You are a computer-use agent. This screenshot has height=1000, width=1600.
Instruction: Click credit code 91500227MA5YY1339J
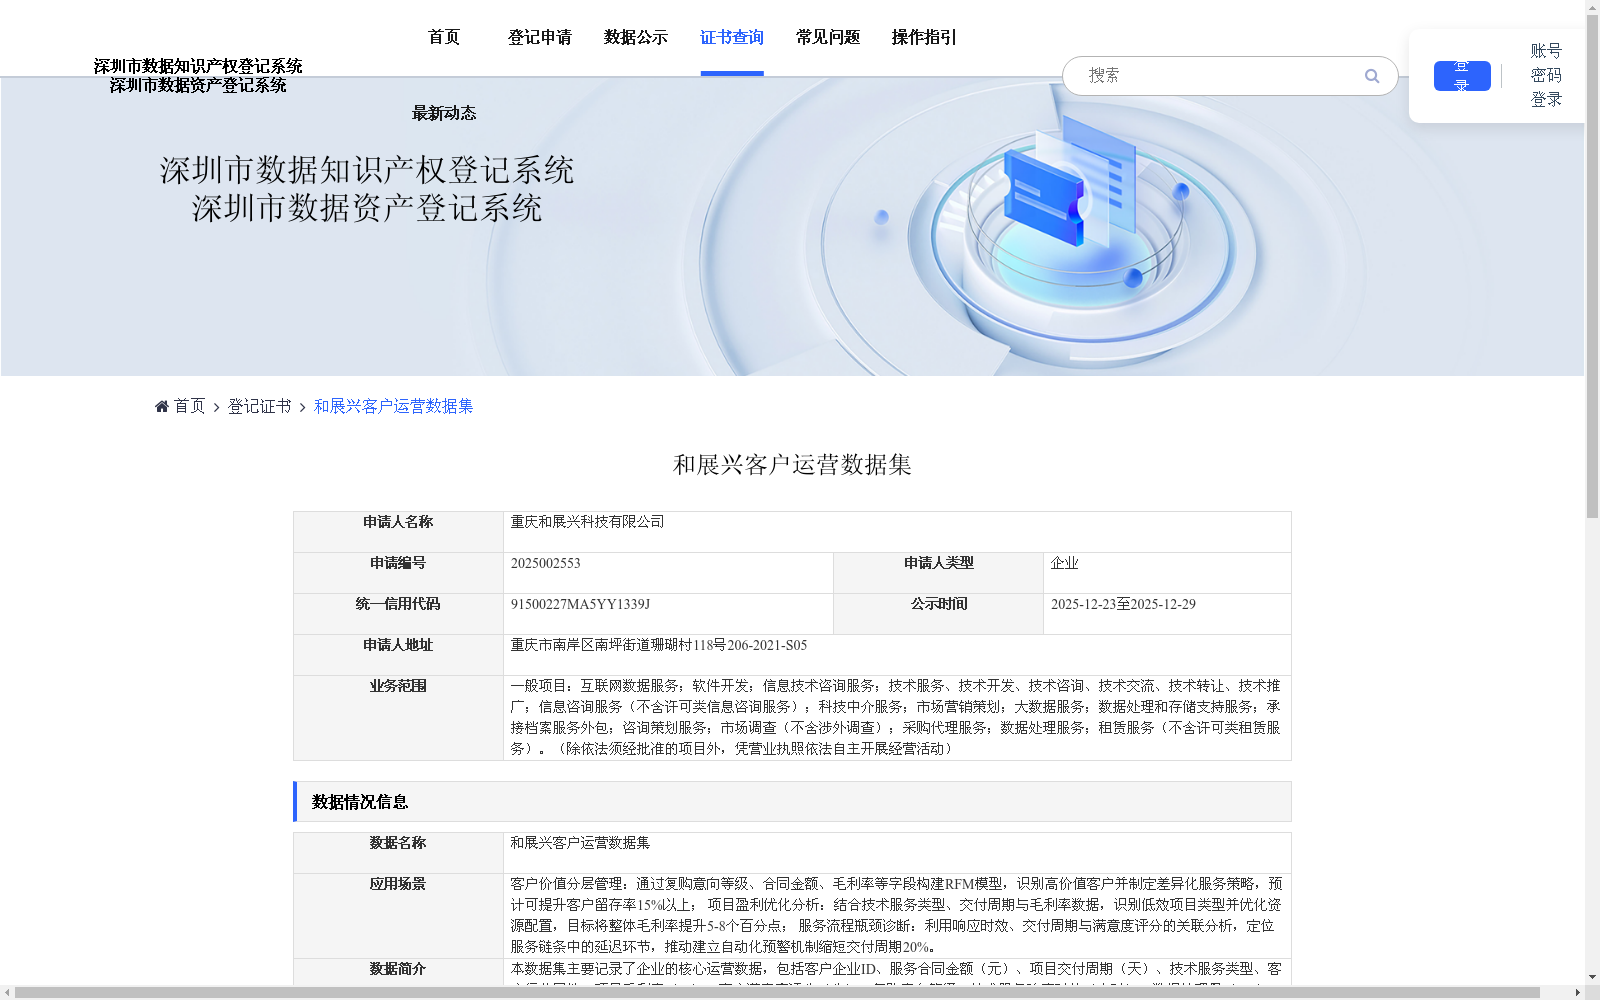tap(580, 604)
